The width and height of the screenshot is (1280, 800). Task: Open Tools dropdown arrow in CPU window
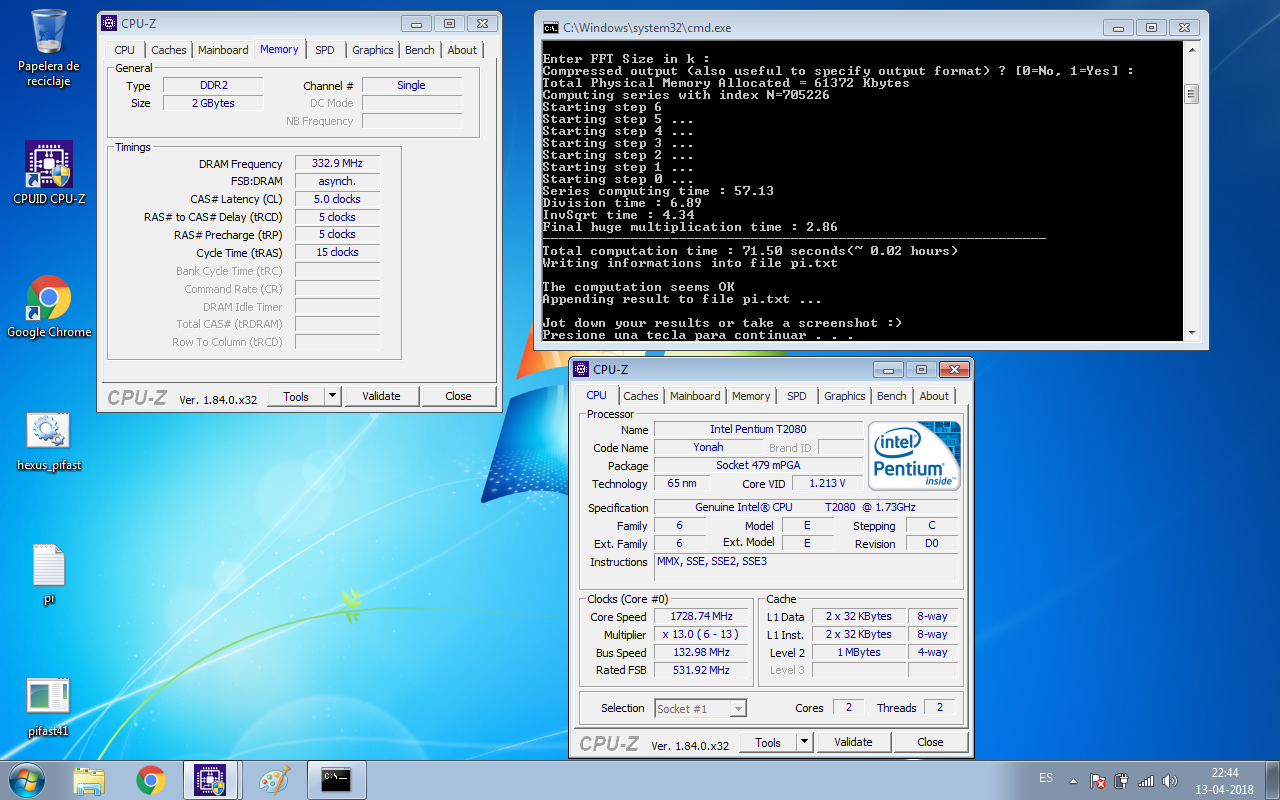coord(805,742)
